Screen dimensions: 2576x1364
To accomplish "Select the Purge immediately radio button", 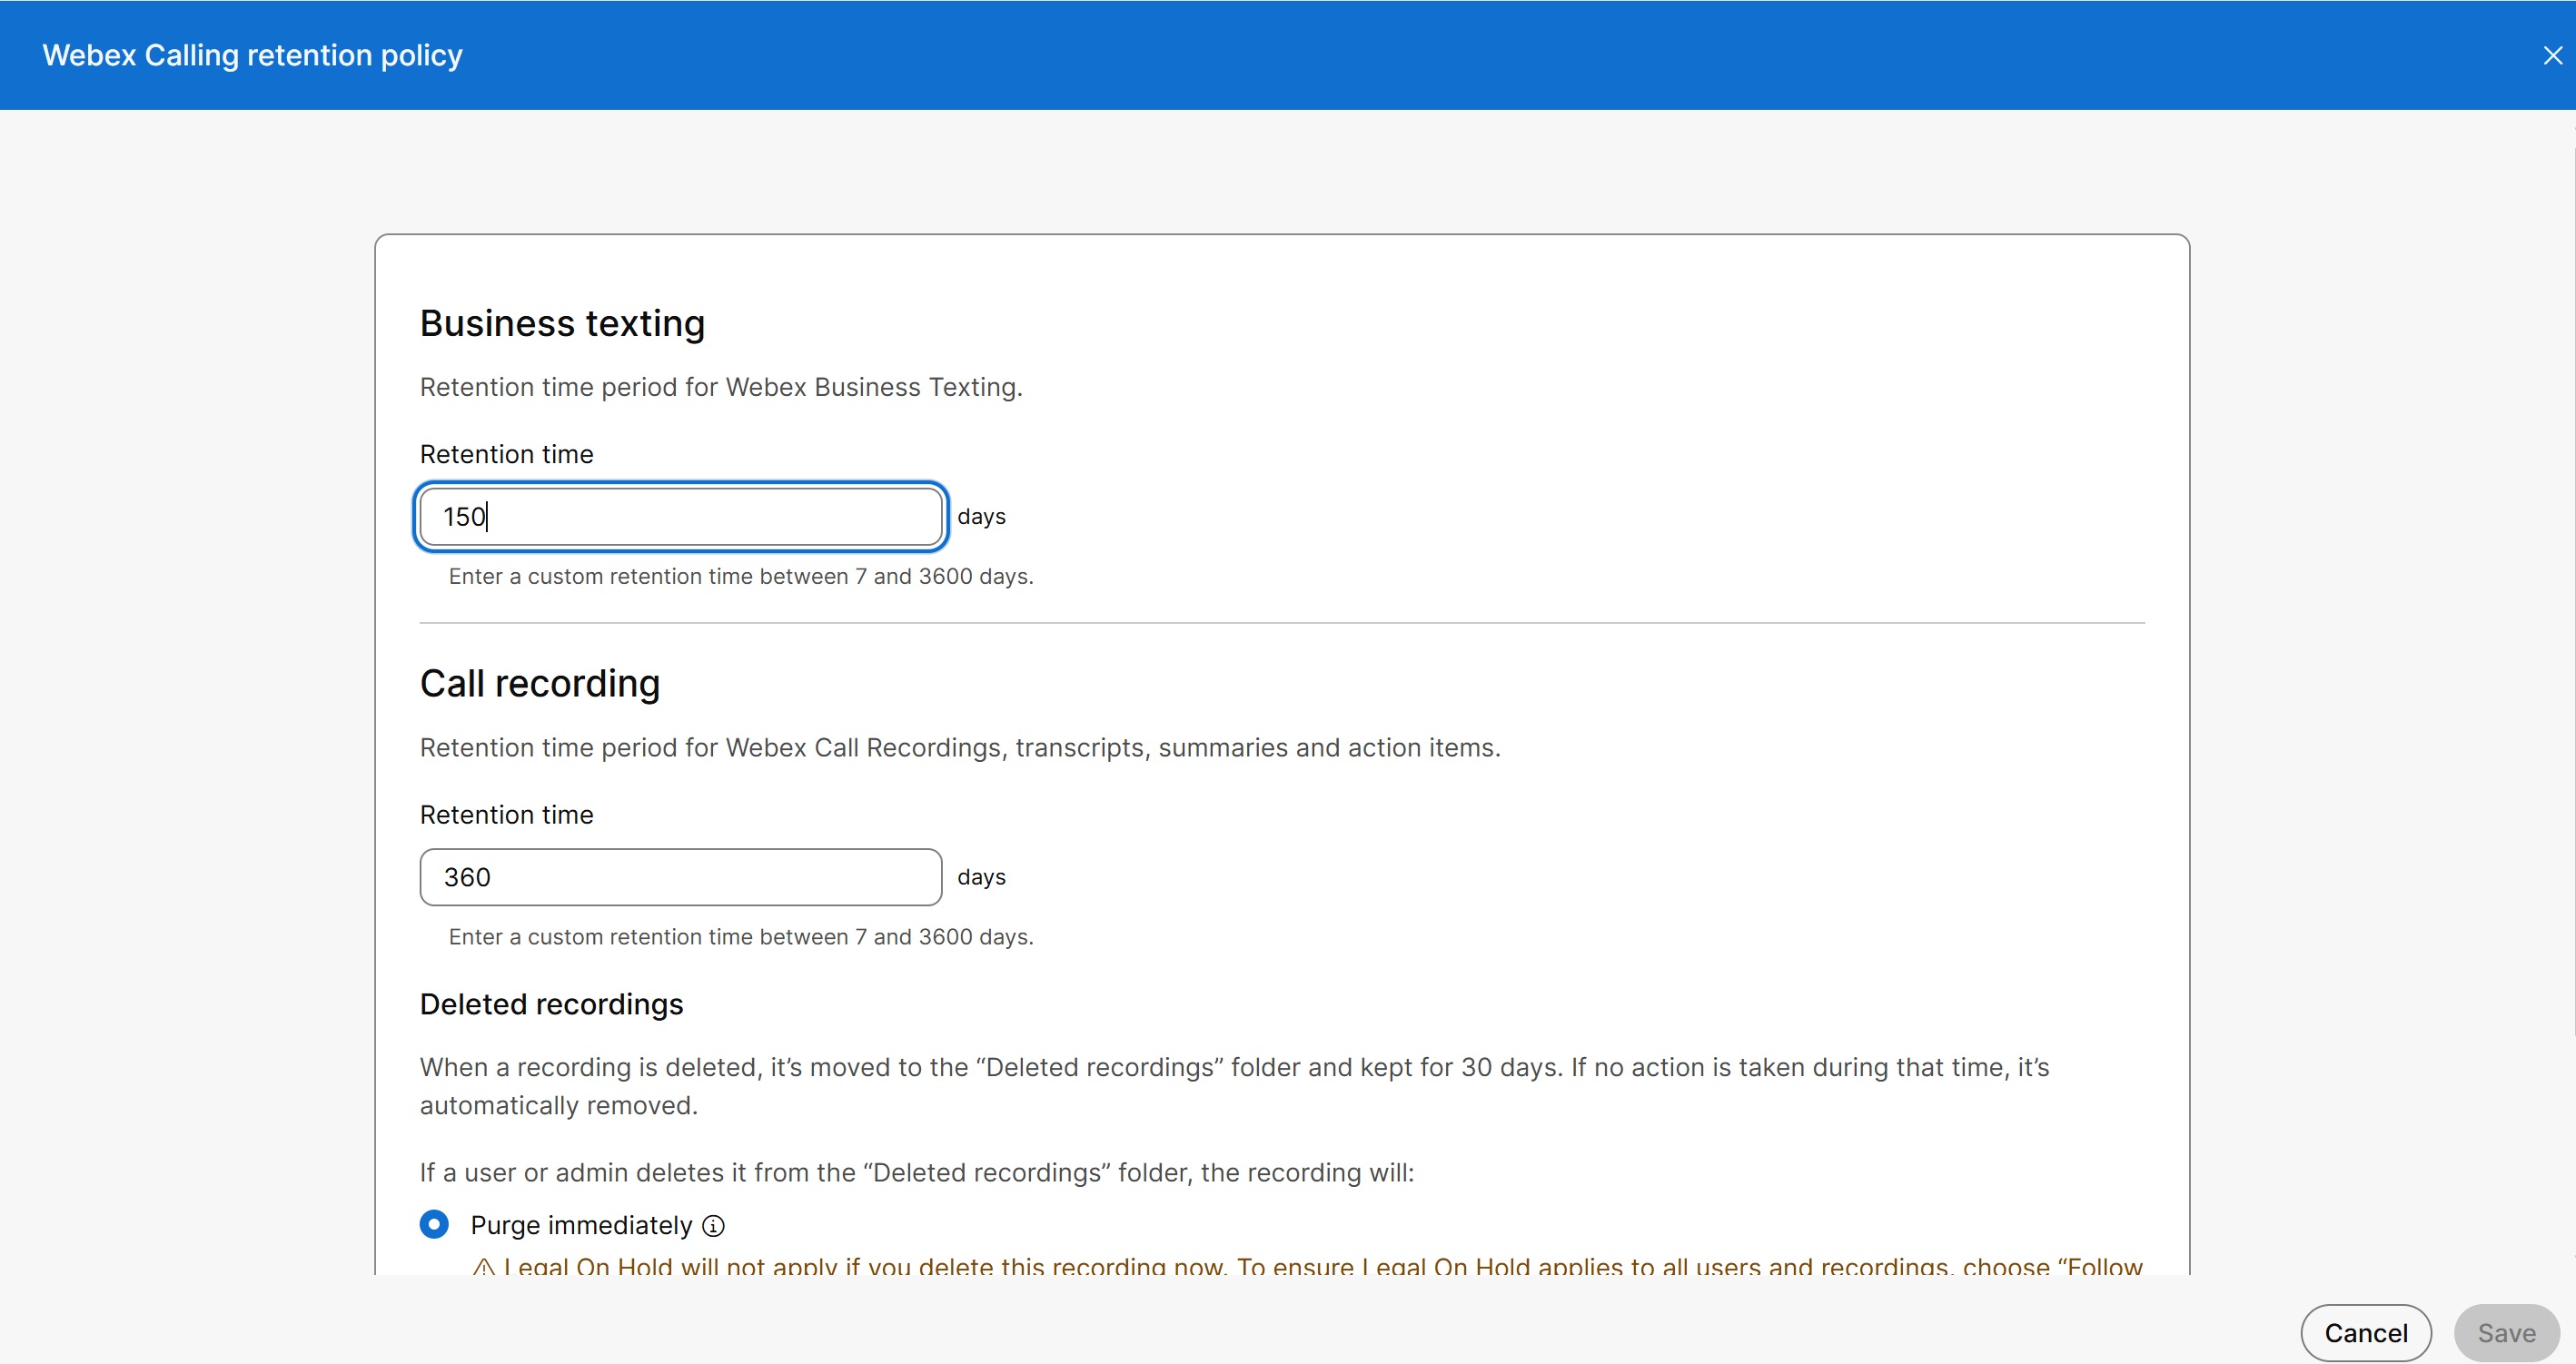I will click(434, 1224).
